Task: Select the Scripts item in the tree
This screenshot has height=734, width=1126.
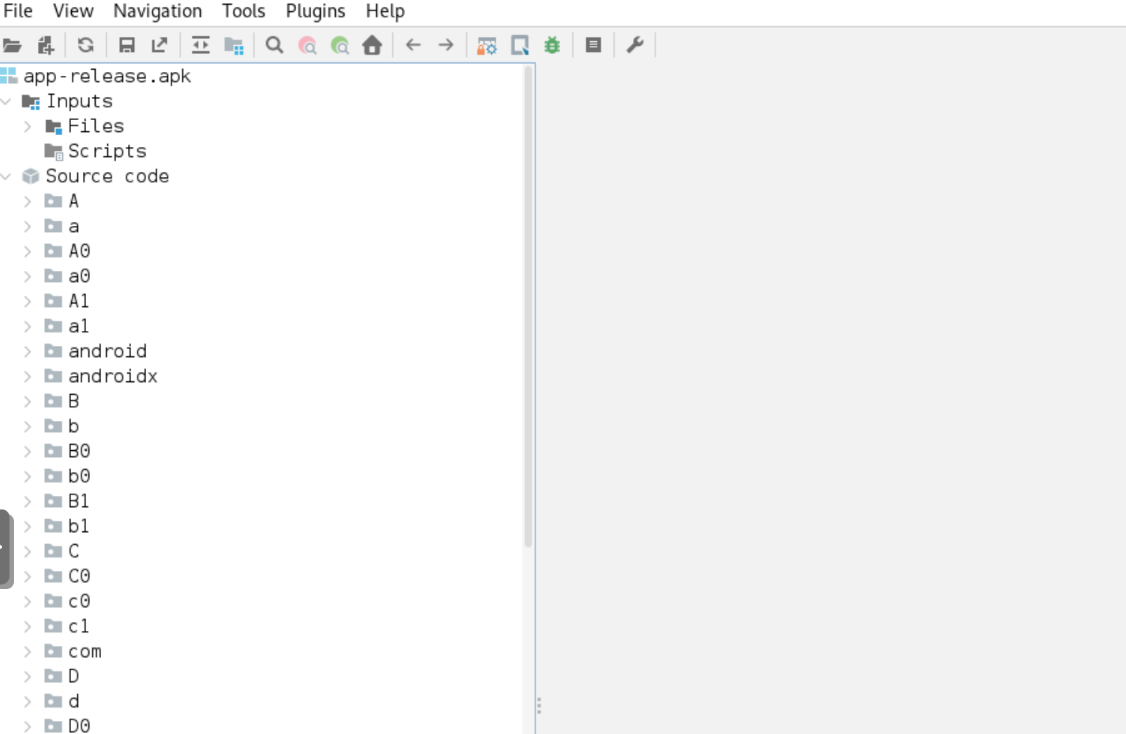Action: click(106, 151)
